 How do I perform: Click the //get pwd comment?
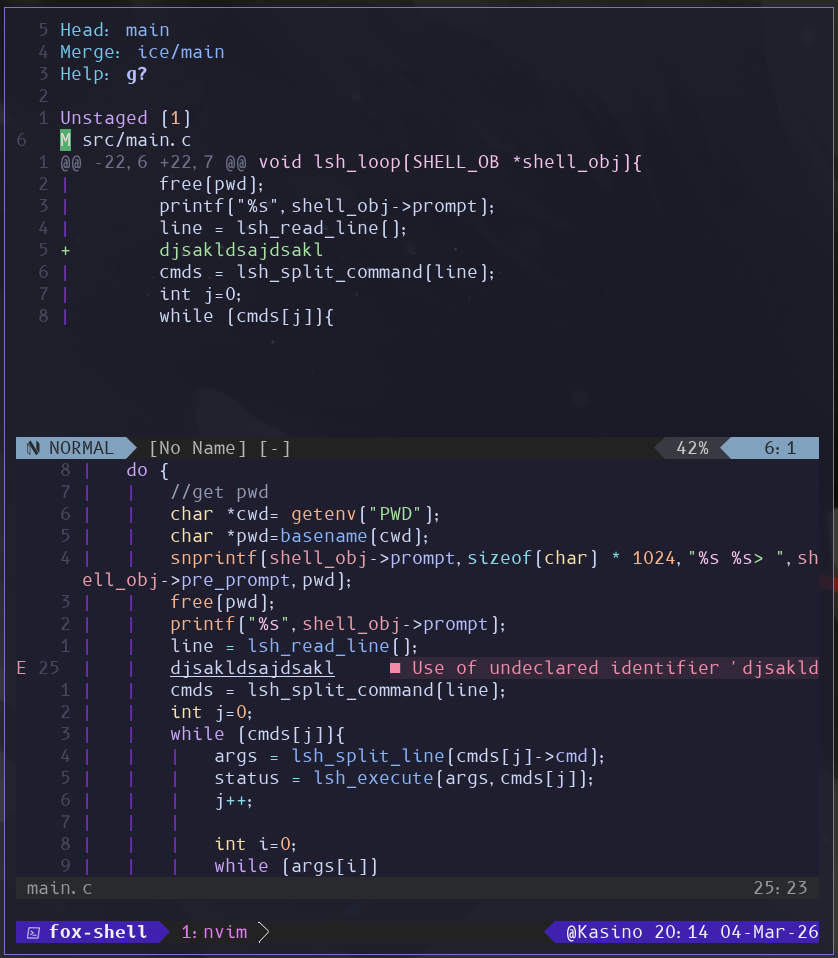219,492
